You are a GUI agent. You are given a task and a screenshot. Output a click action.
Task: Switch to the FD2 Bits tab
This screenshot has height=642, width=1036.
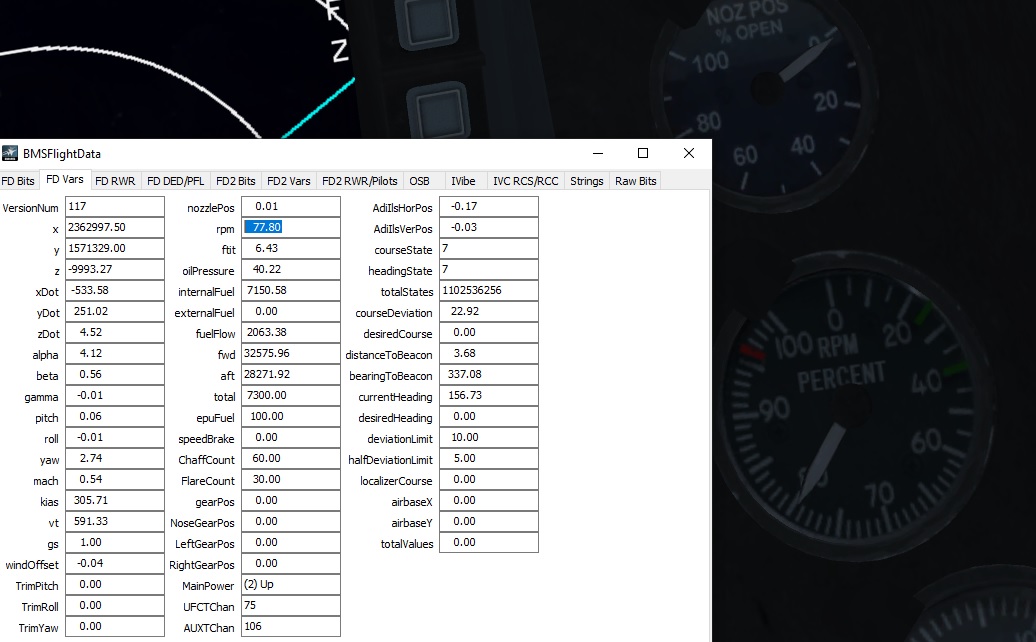236,181
